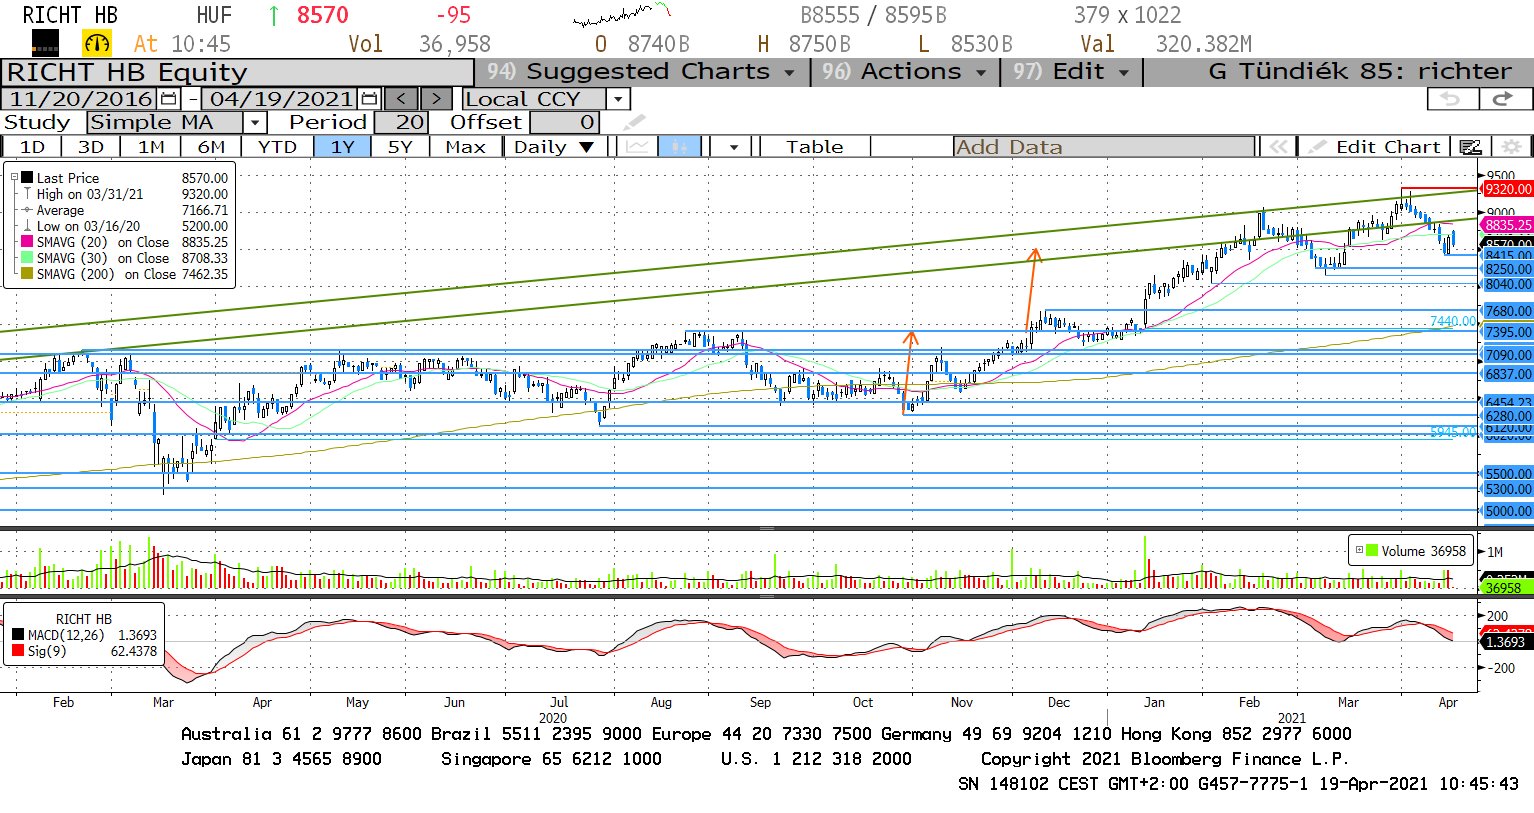Click the Period value field
This screenshot has width=1534, height=813.
(401, 123)
